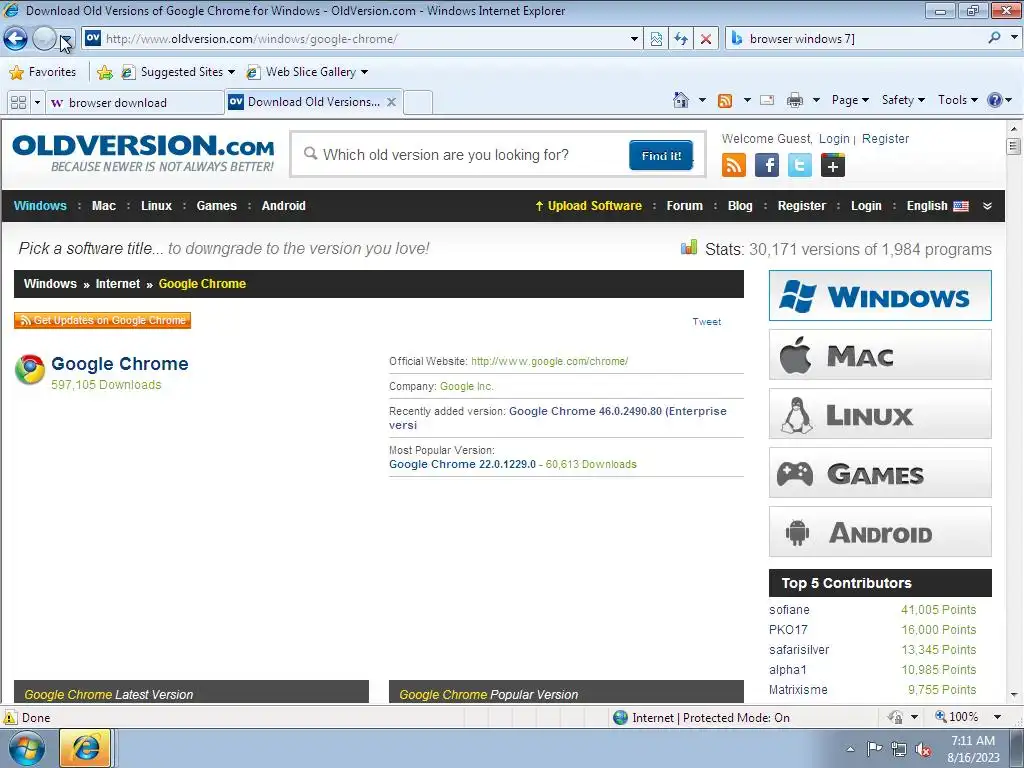Click the browser Forward arrow button
This screenshot has height=768, width=1024.
[x=44, y=39]
